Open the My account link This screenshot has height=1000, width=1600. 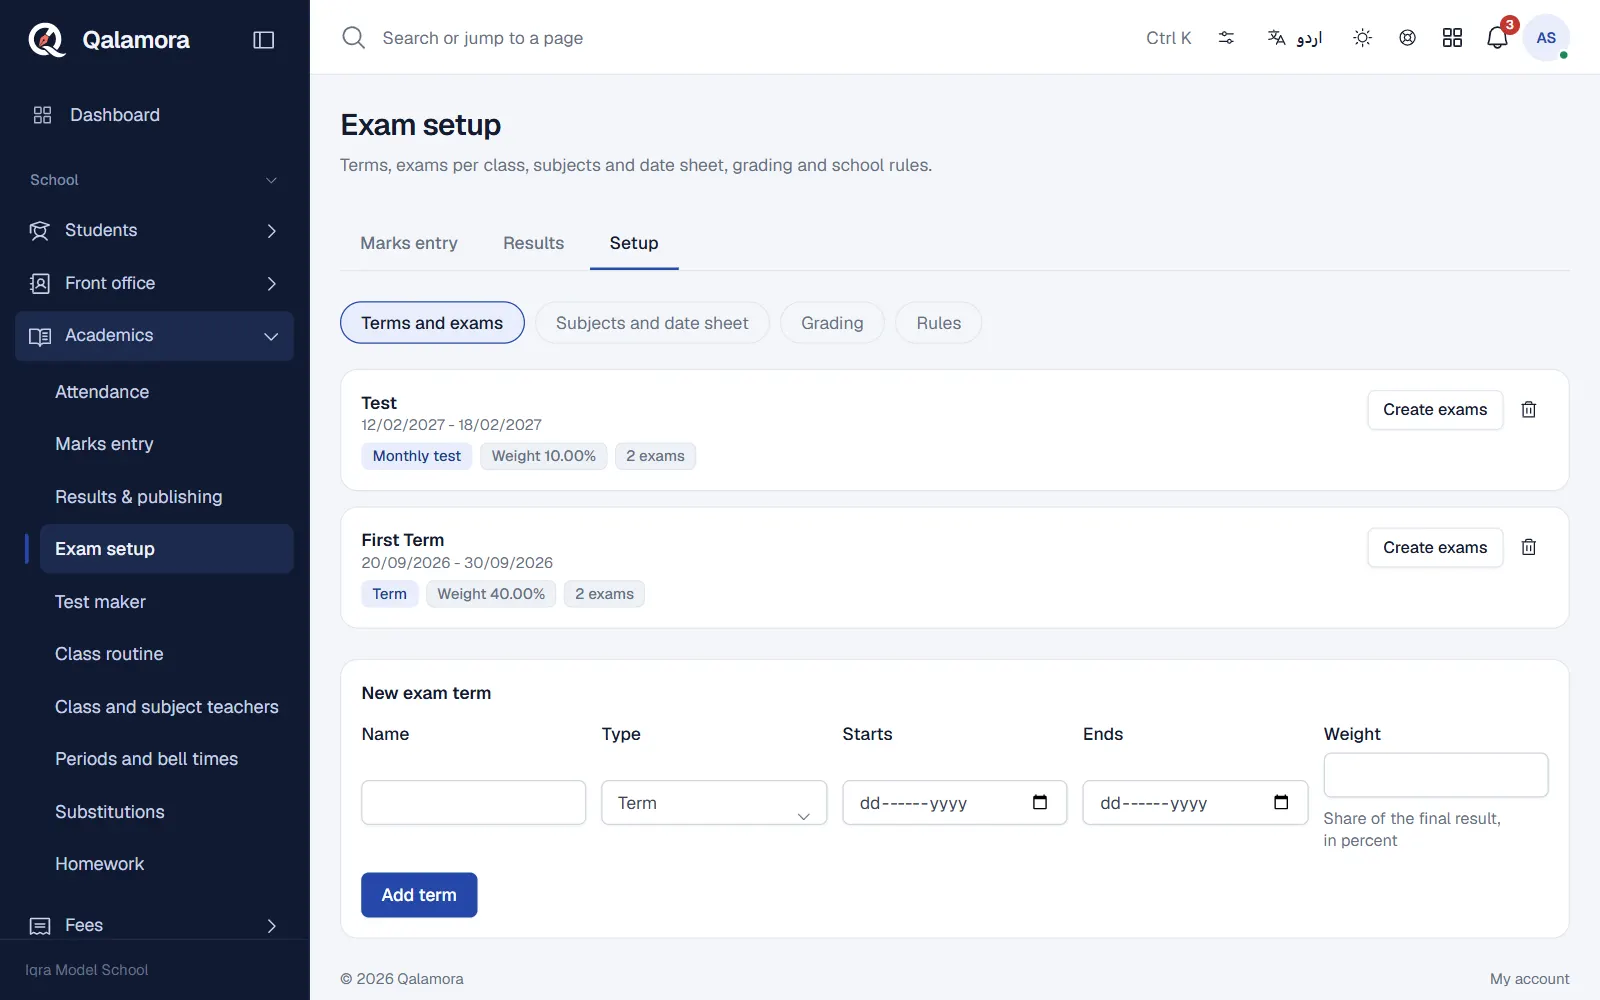1530,979
